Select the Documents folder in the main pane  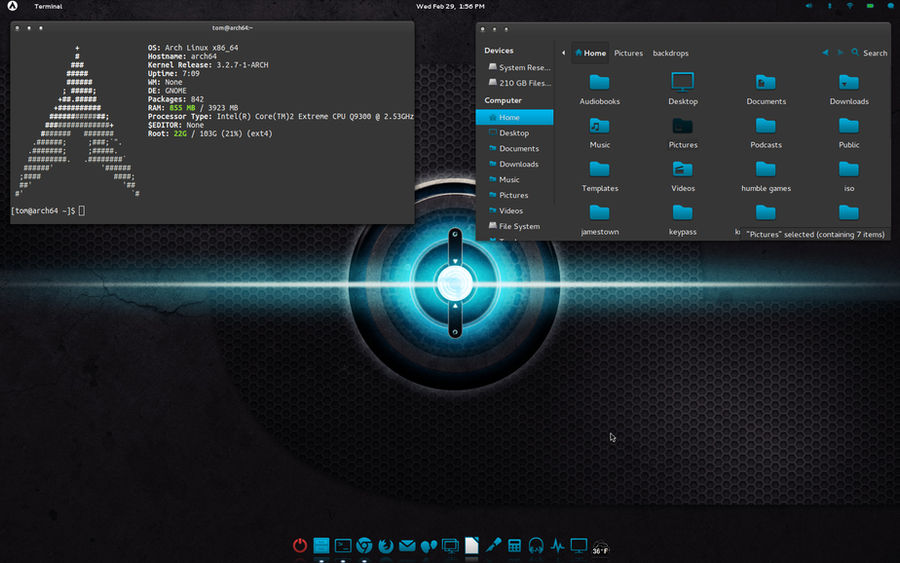(766, 88)
